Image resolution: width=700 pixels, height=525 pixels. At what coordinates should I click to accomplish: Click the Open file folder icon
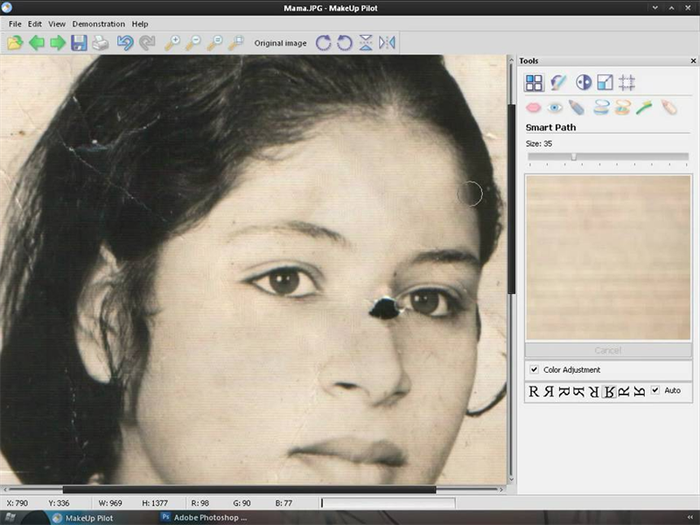click(14, 43)
